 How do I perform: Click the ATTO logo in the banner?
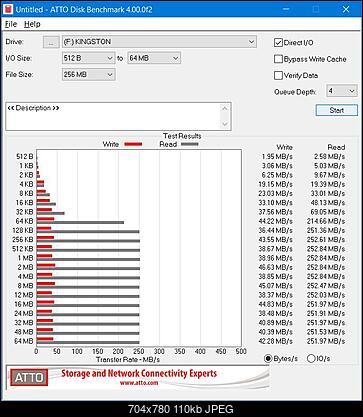click(x=29, y=377)
